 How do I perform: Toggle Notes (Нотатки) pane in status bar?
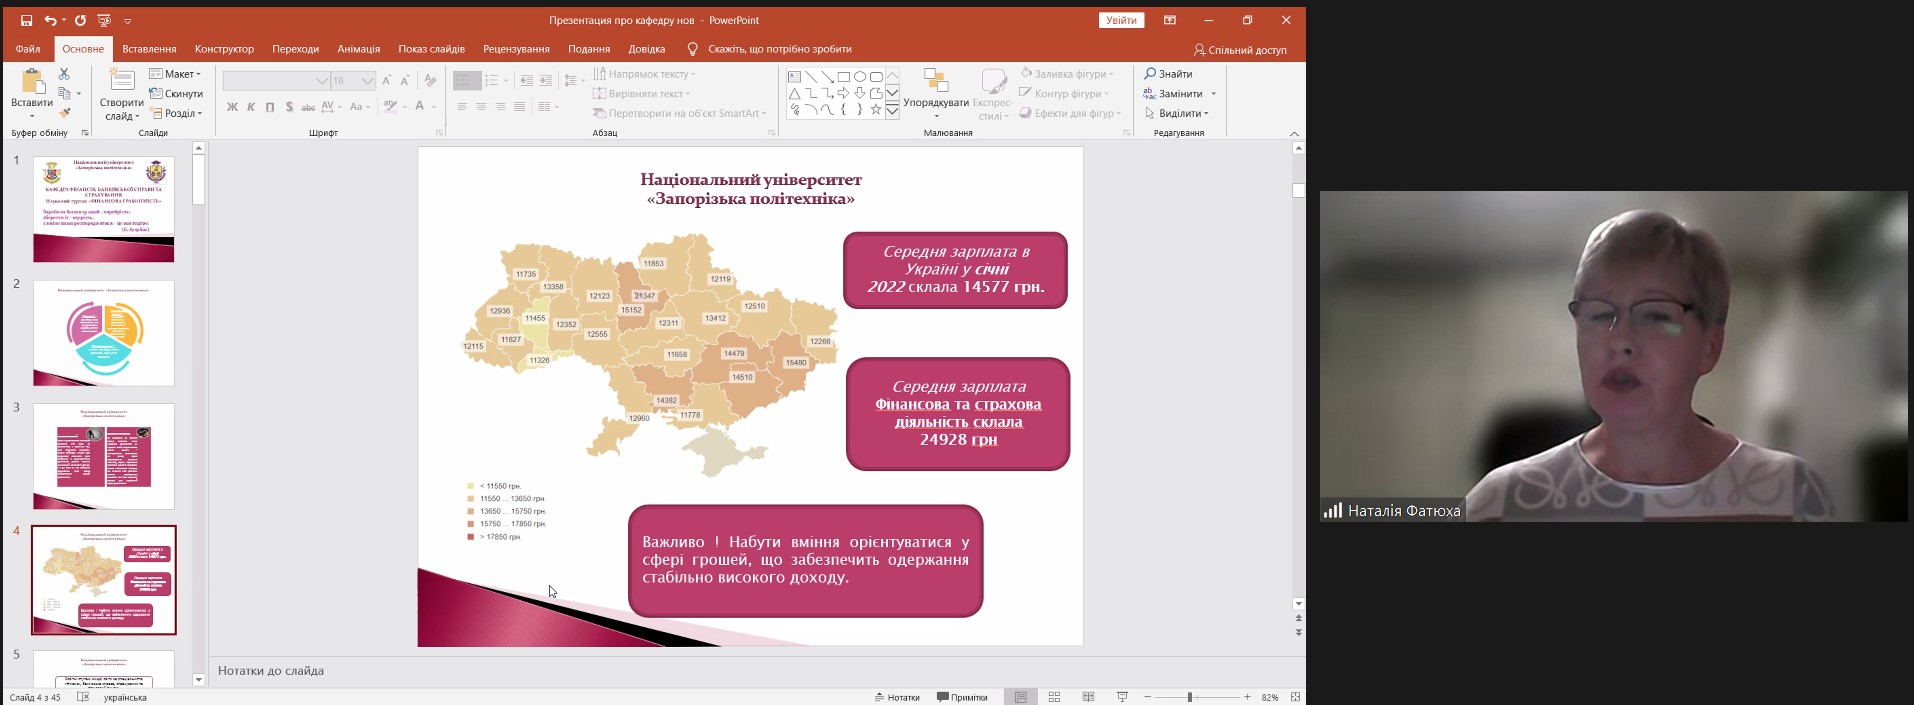pyautogui.click(x=897, y=697)
